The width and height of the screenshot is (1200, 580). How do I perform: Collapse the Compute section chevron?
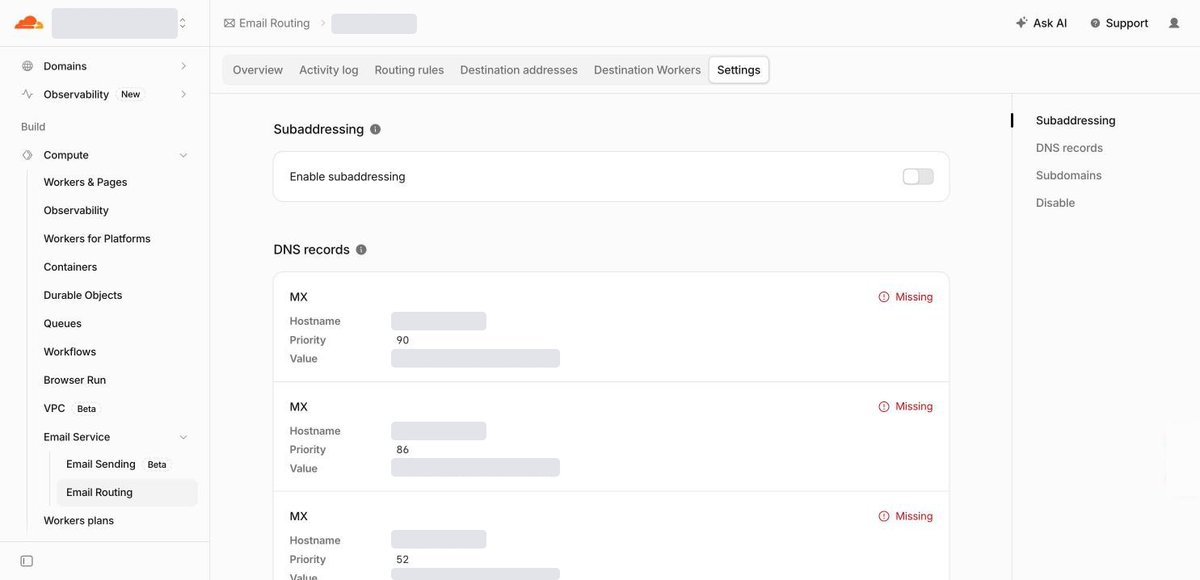click(183, 155)
